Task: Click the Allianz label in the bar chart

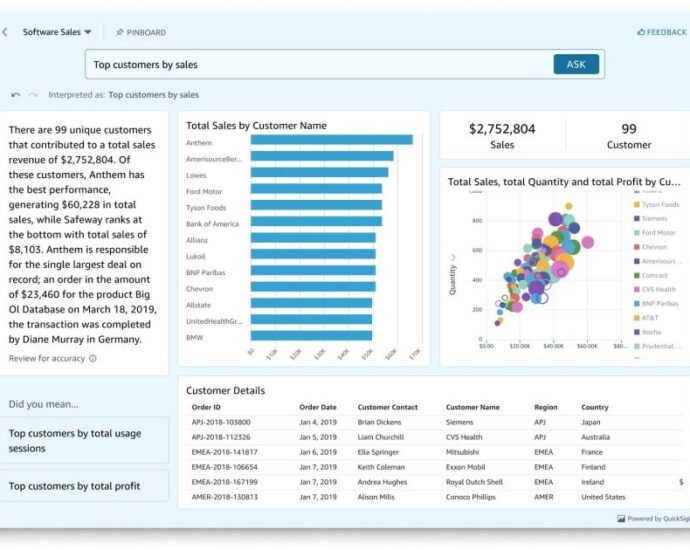Action: point(197,240)
